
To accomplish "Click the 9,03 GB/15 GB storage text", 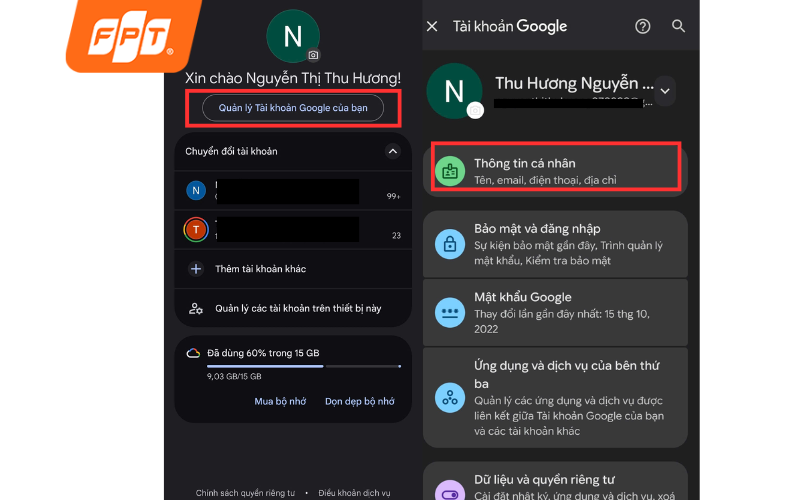I will point(234,377).
